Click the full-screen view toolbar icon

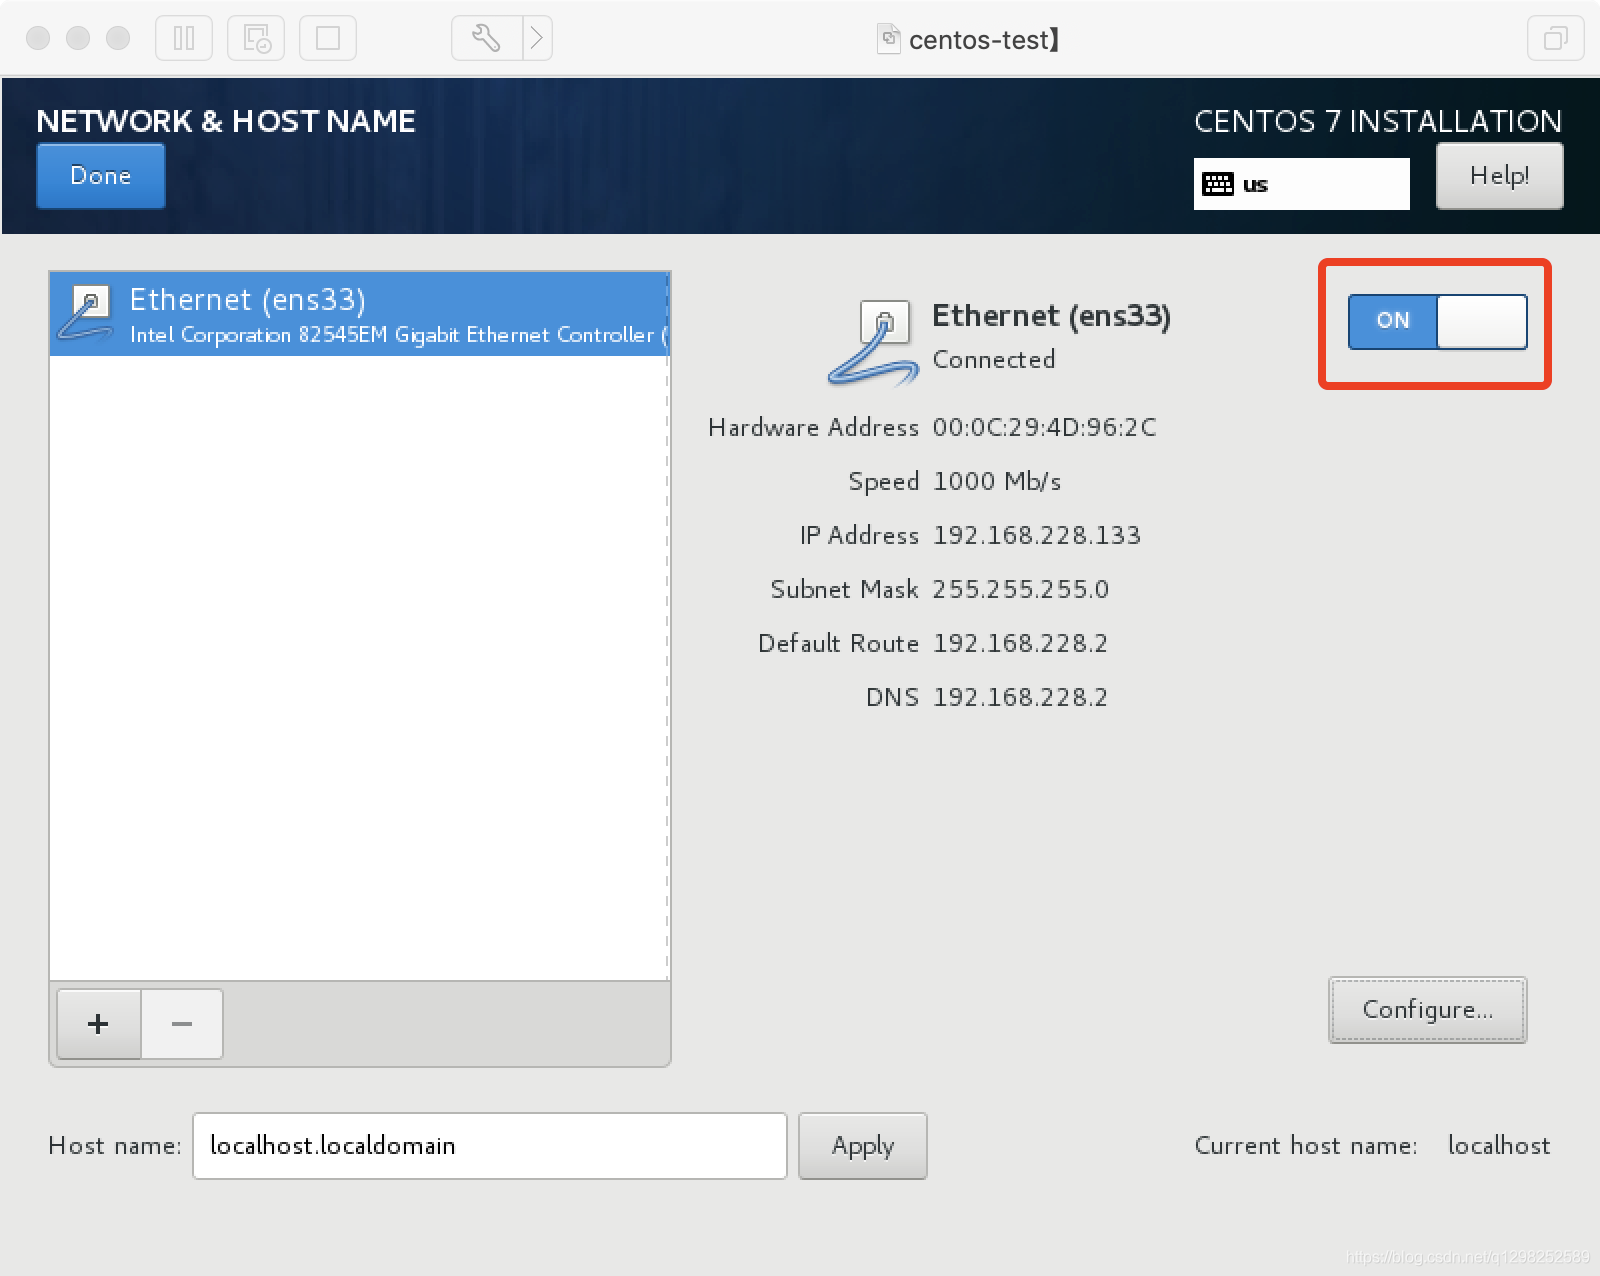pos(328,39)
